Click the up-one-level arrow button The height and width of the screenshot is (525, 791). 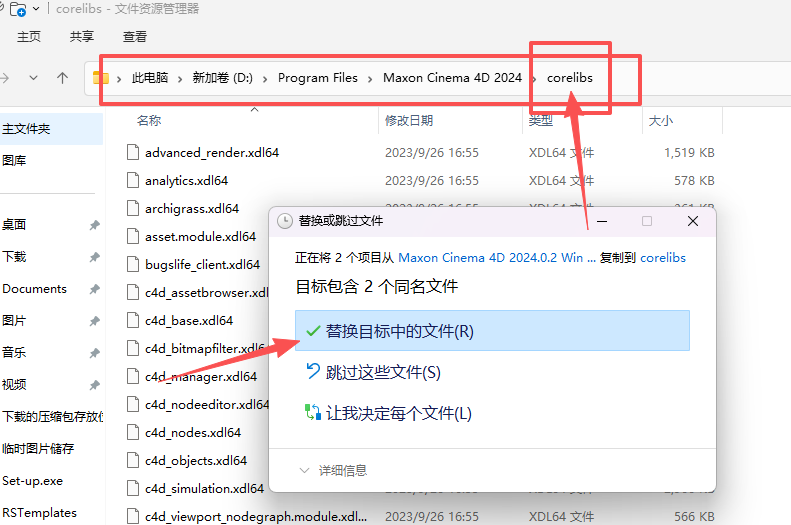(63, 78)
